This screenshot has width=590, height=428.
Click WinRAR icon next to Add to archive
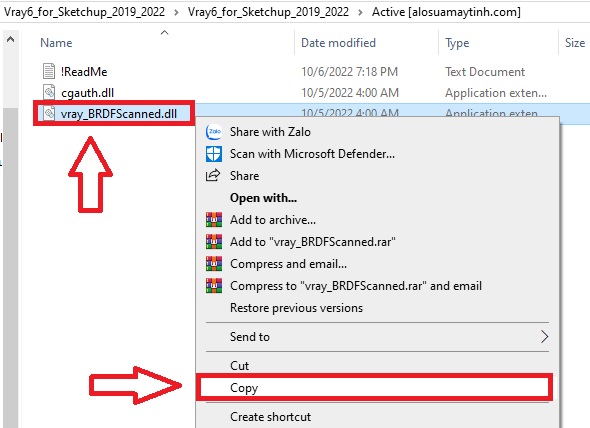(214, 220)
